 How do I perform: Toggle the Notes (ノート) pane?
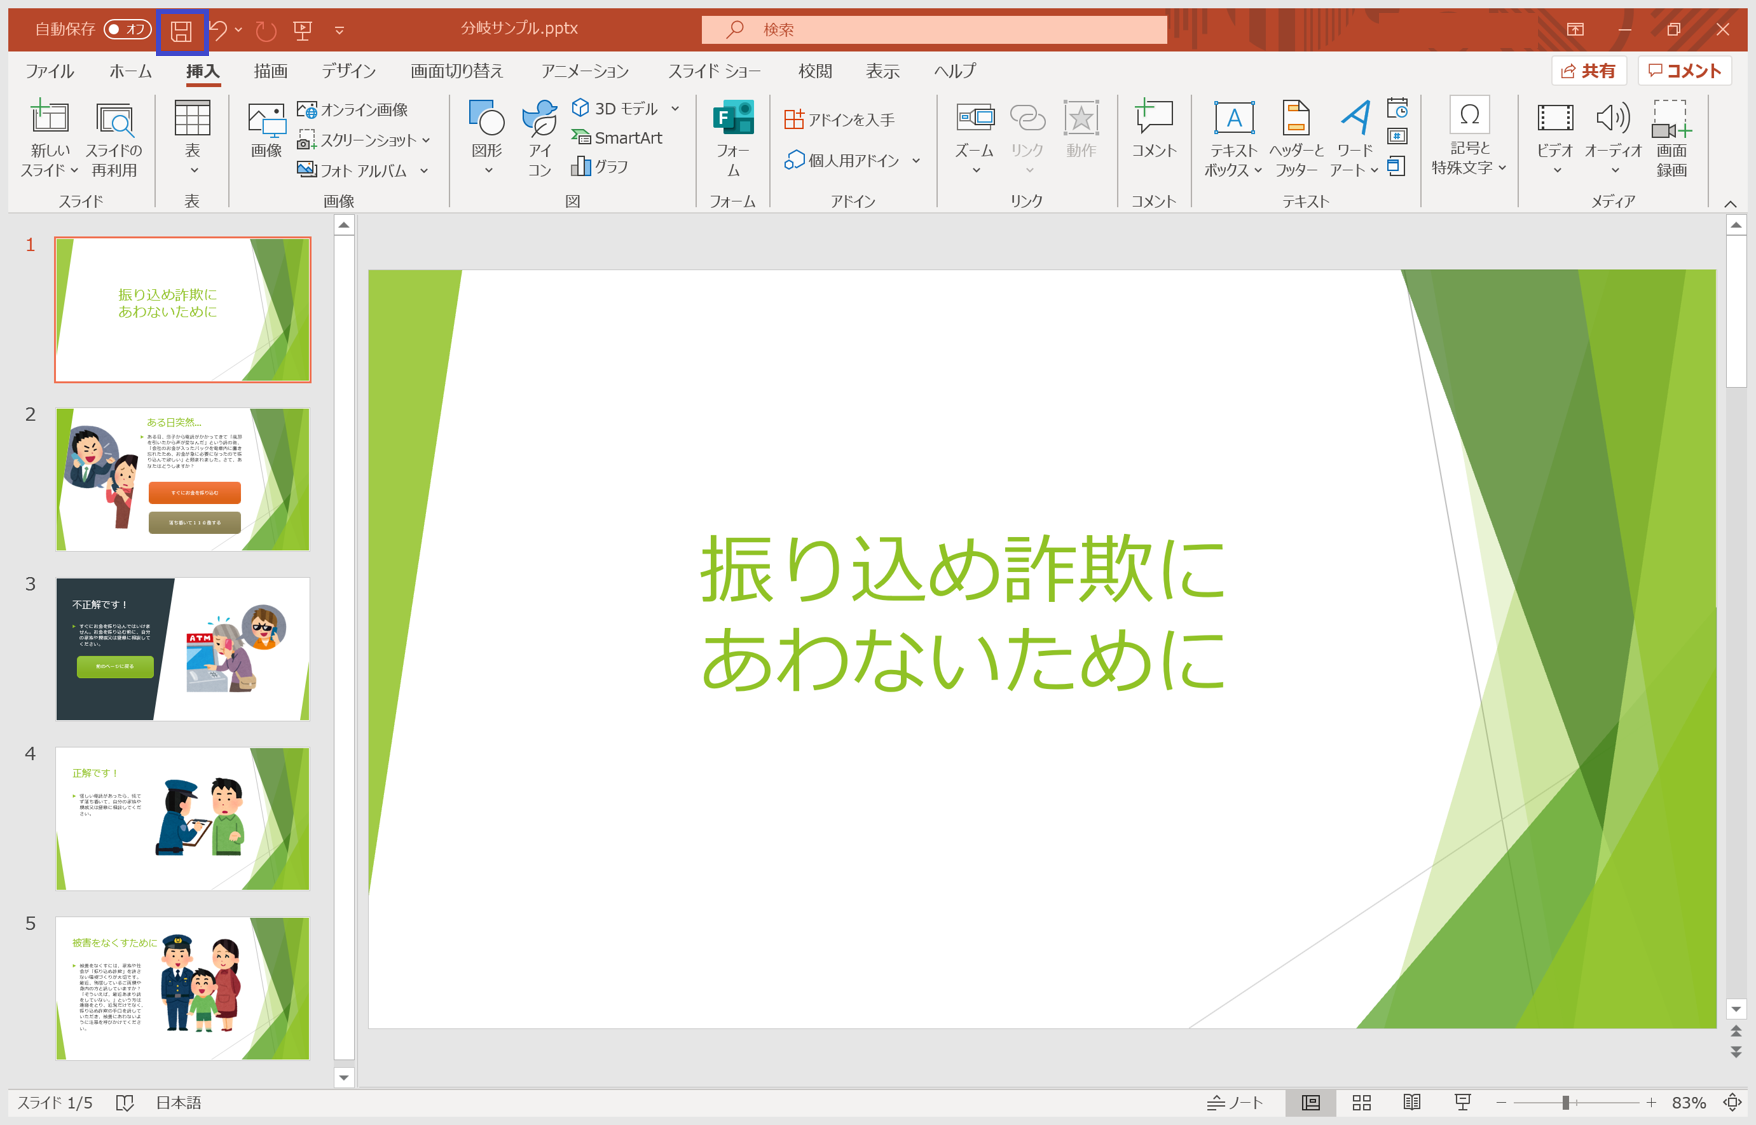1236,1102
